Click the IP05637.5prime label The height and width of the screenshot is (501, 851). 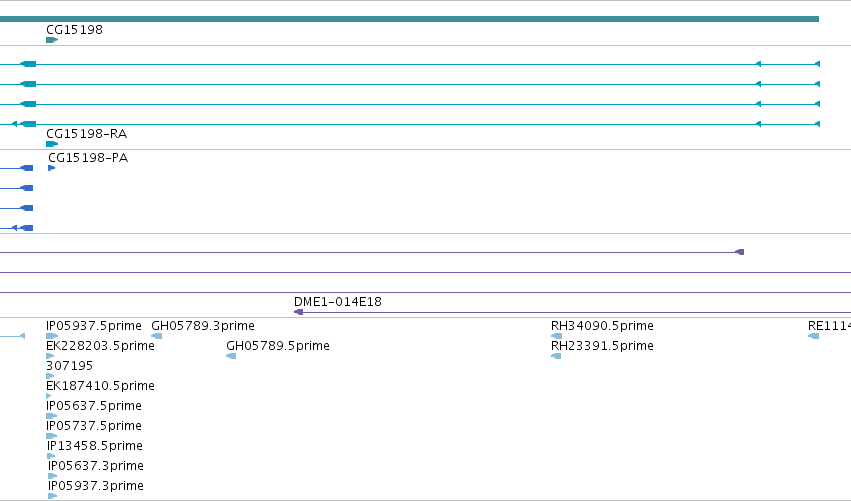[x=93, y=406]
